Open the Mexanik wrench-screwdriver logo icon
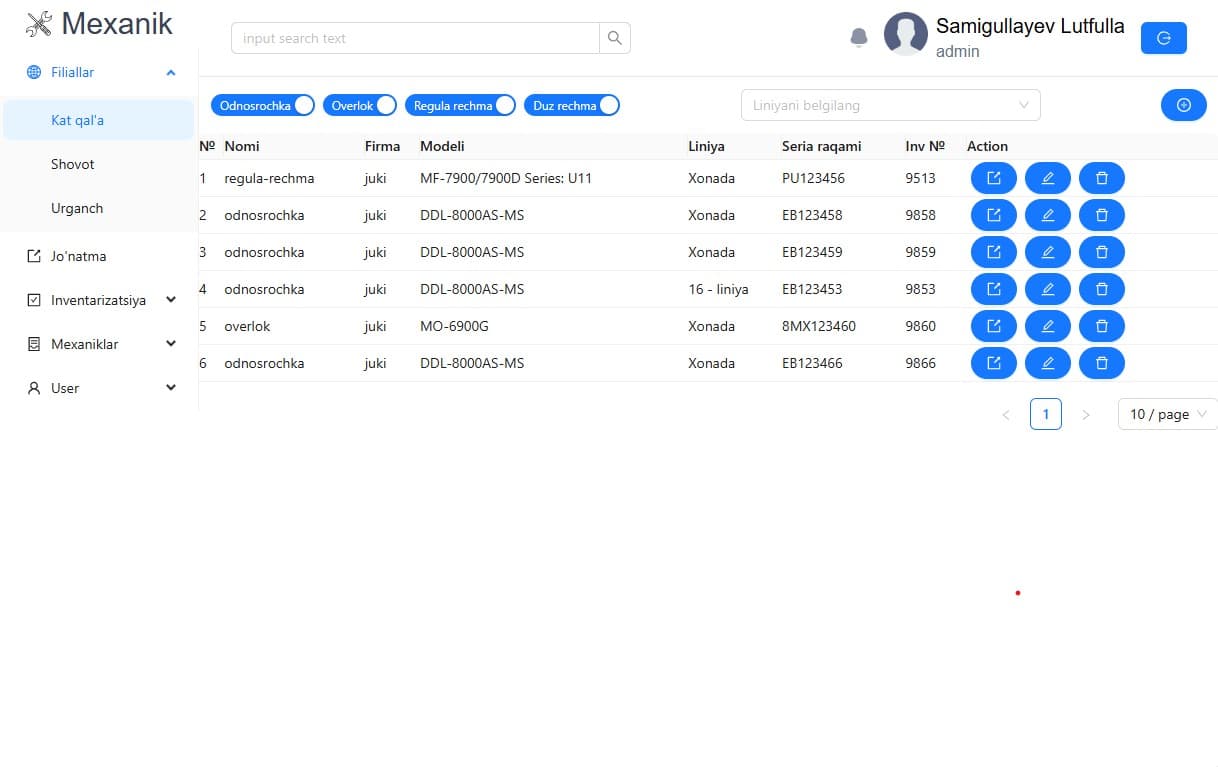The width and height of the screenshot is (1218, 767). tap(38, 23)
